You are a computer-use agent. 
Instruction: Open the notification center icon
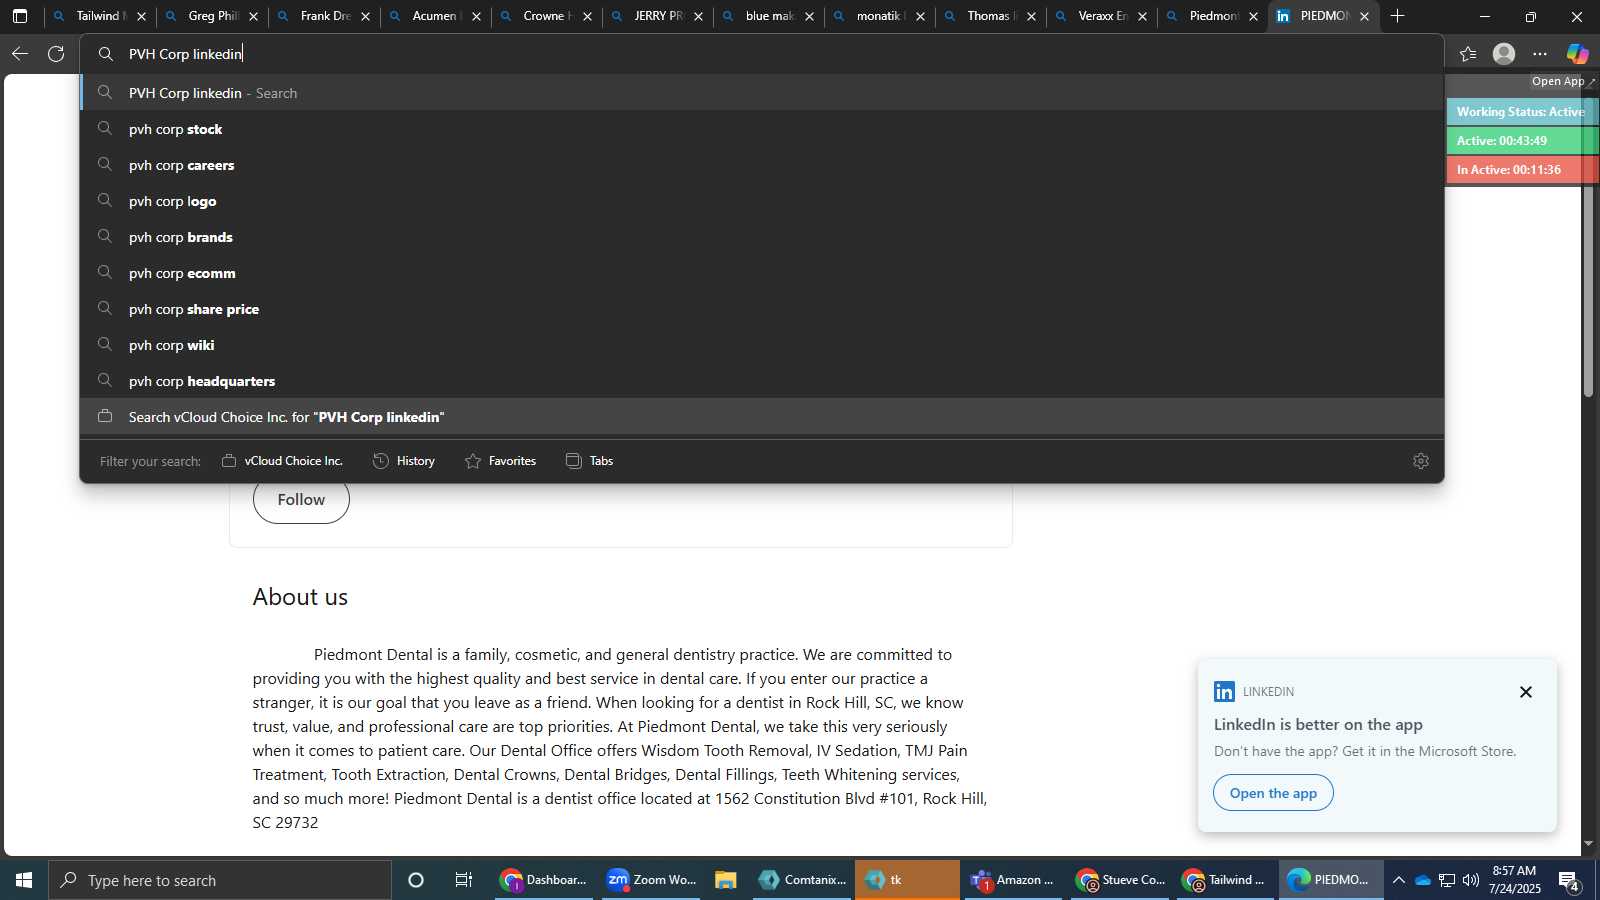click(x=1569, y=881)
